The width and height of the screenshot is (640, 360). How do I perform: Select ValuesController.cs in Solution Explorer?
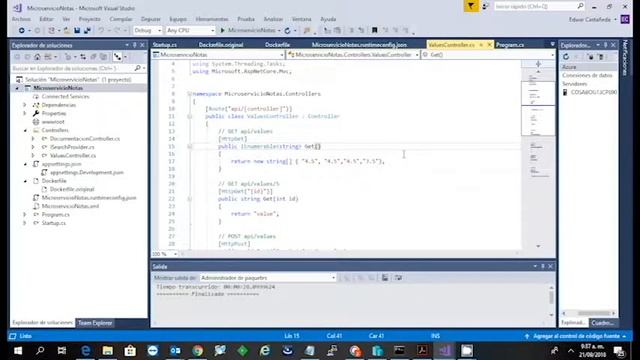[73, 156]
